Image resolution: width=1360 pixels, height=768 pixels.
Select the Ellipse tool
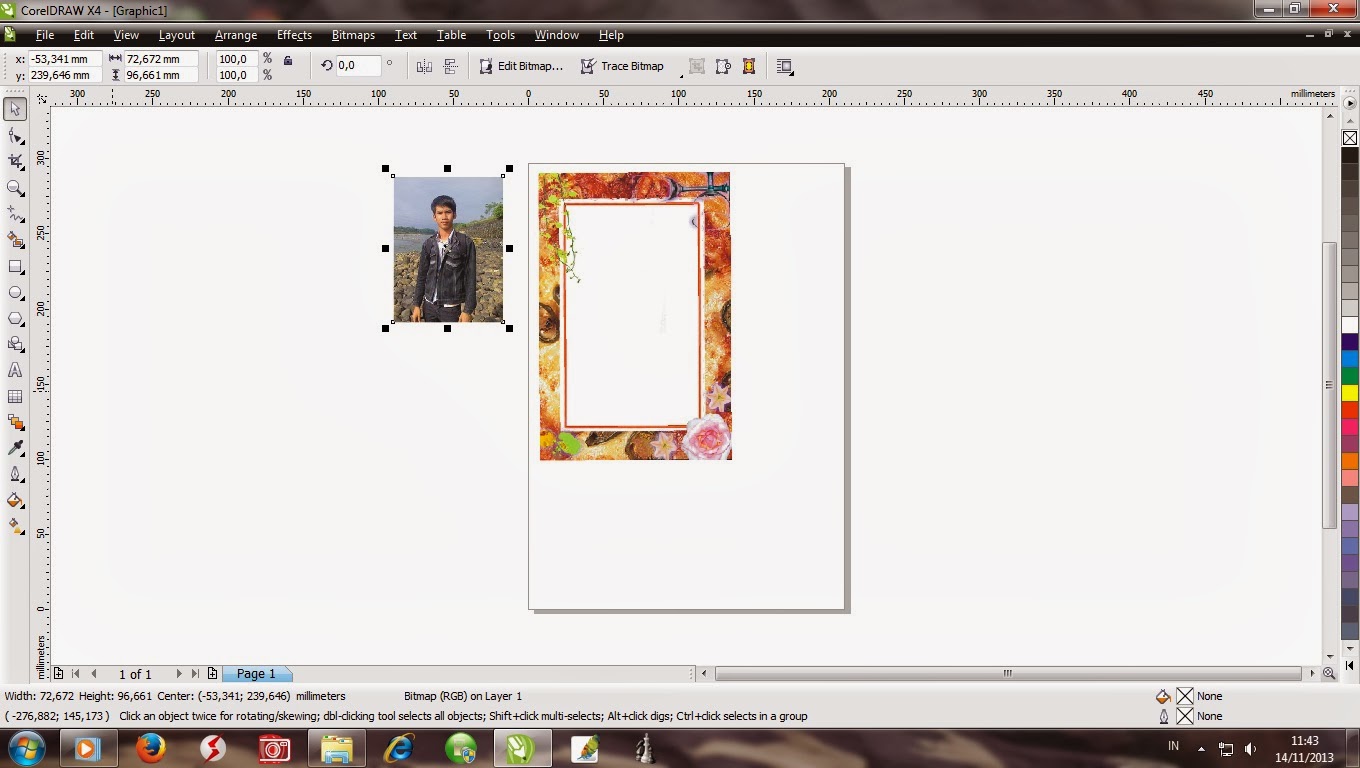[x=15, y=292]
